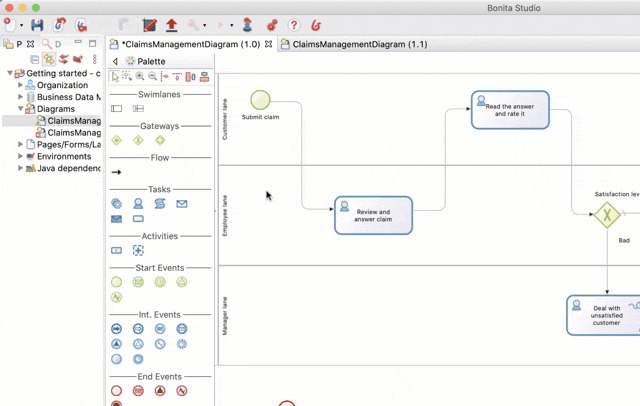Select the Pool icon under Swimlanes

click(116, 109)
